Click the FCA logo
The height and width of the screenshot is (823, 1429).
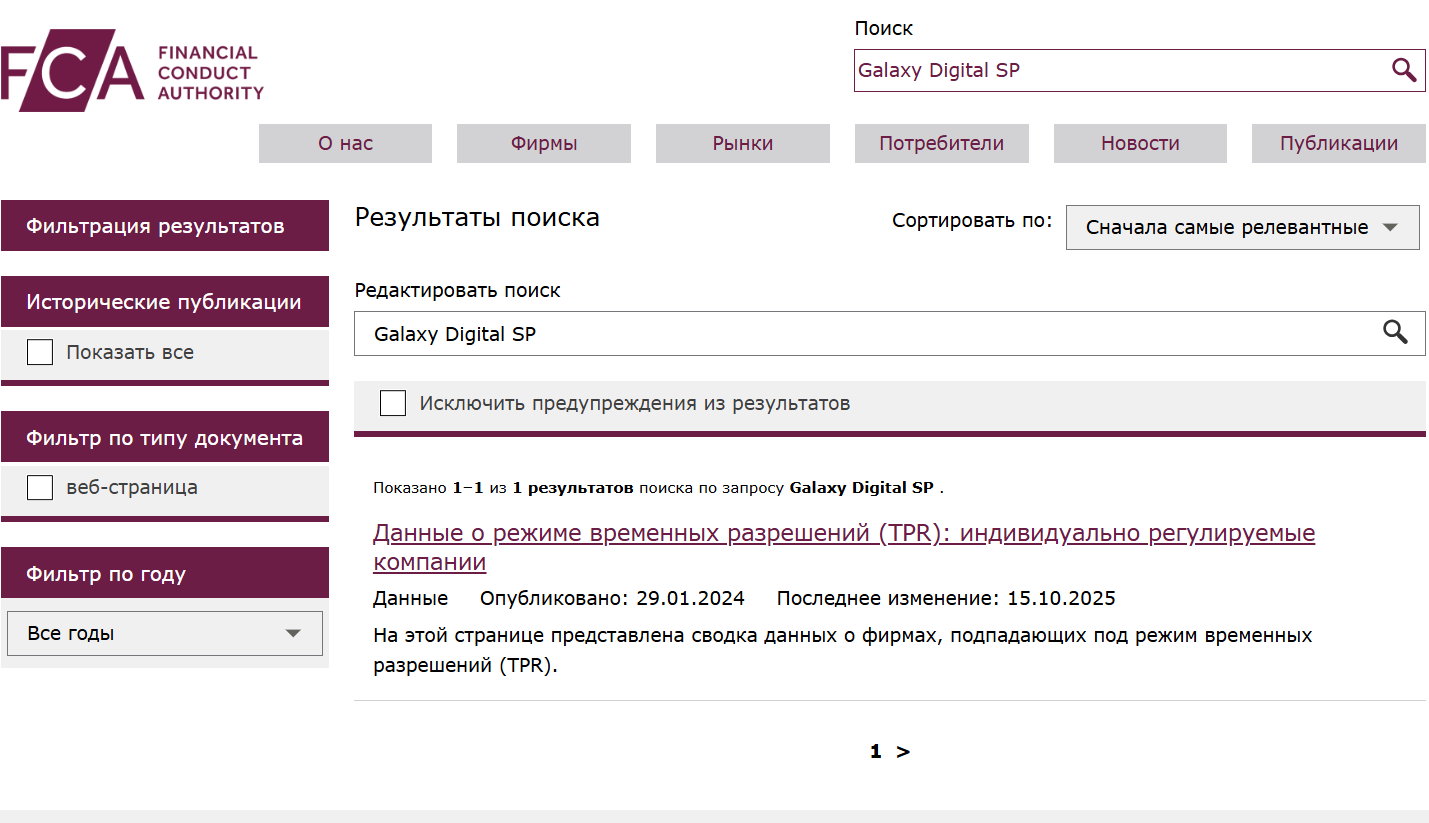(x=130, y=68)
